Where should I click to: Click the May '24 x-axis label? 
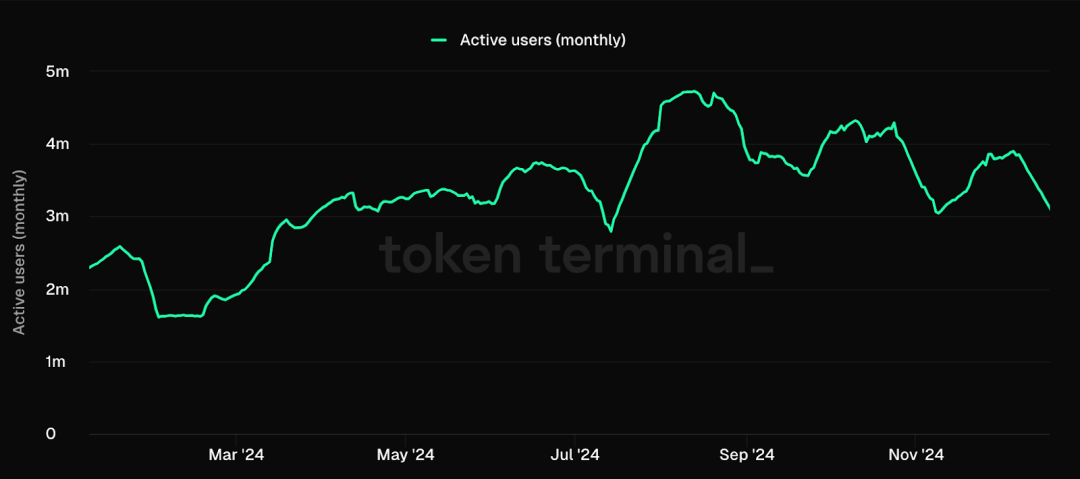point(406,455)
